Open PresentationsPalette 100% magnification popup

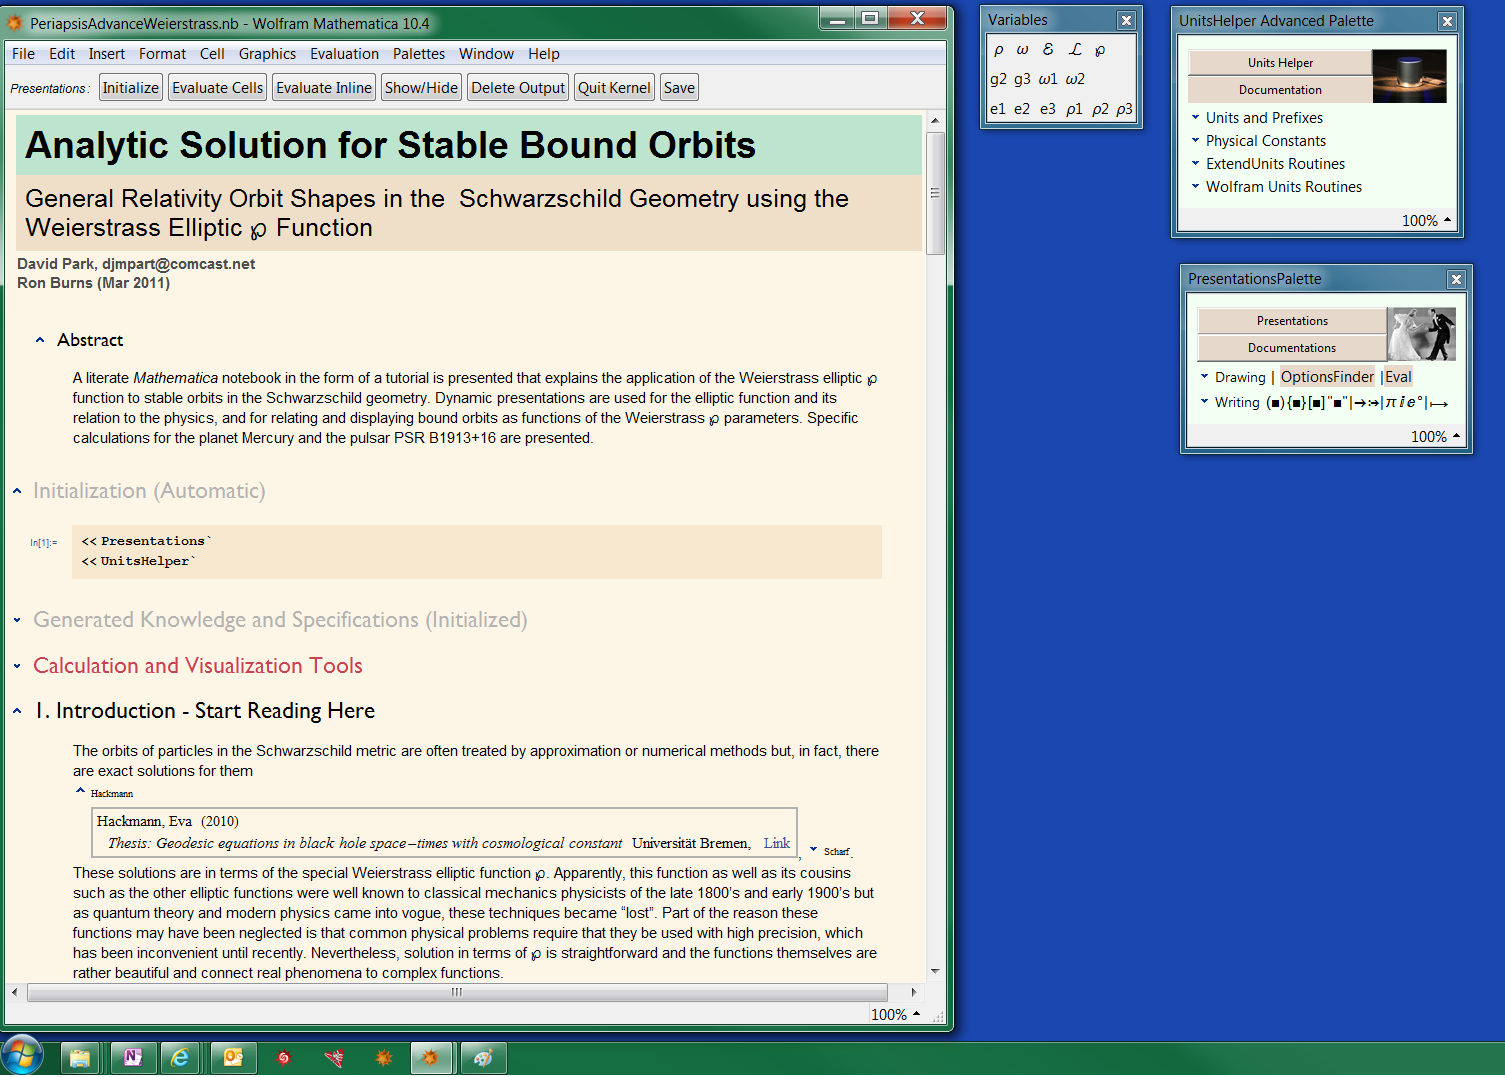click(x=1435, y=436)
